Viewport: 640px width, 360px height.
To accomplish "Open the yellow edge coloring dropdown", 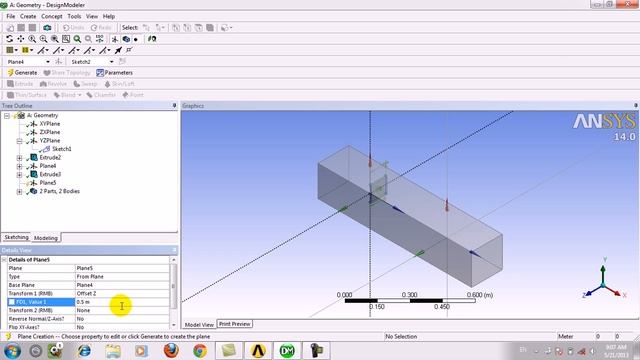I will click(x=27, y=50).
